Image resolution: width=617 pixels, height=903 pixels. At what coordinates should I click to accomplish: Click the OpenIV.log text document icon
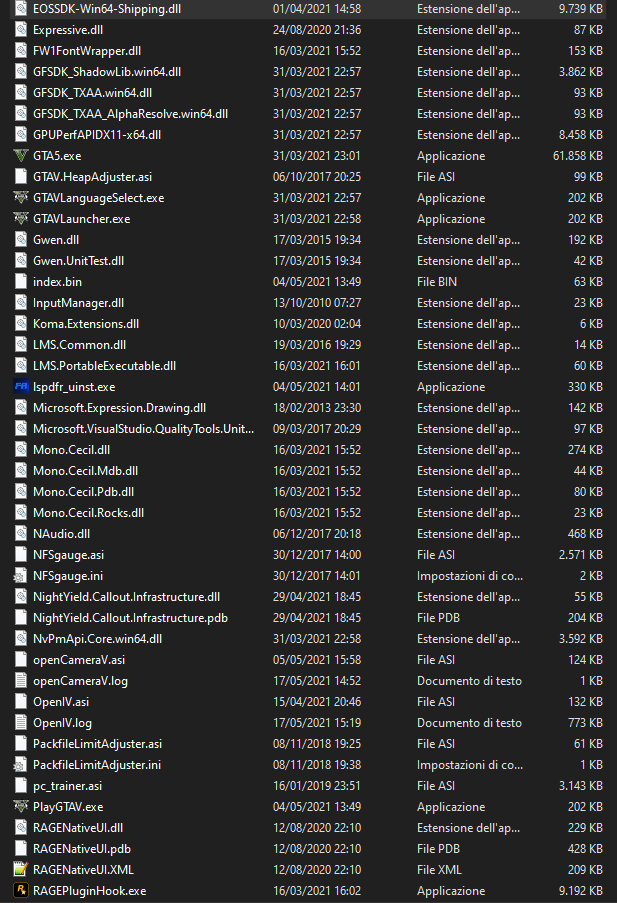point(21,723)
